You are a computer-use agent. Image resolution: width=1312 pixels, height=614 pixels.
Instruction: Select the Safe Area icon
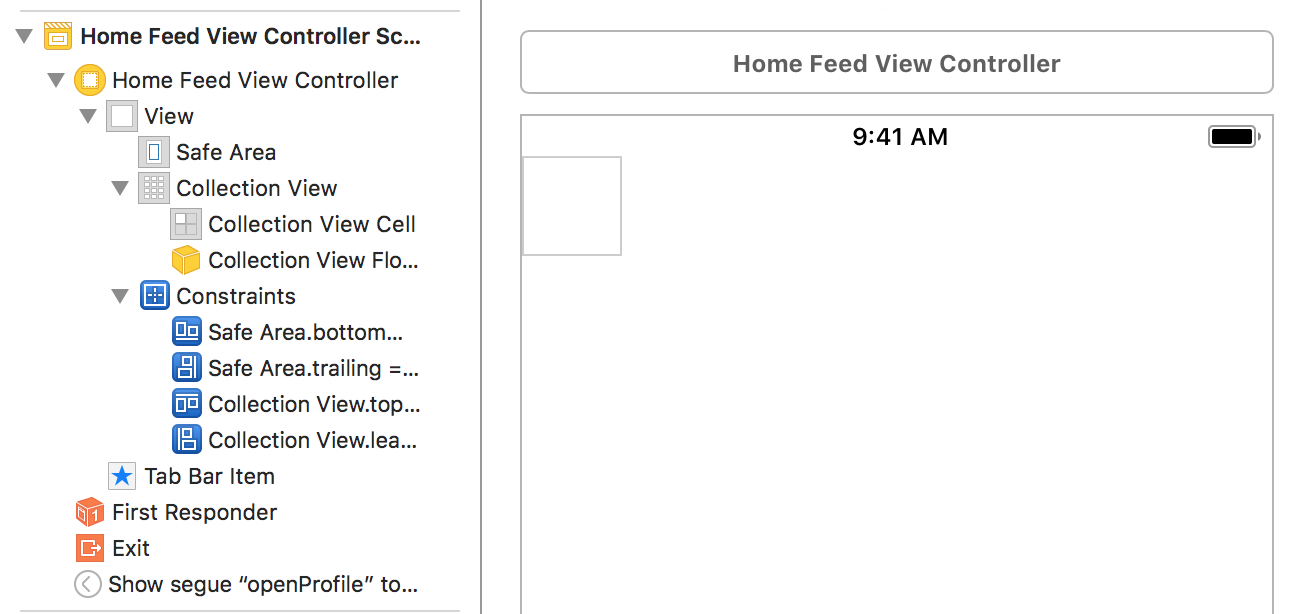click(154, 152)
